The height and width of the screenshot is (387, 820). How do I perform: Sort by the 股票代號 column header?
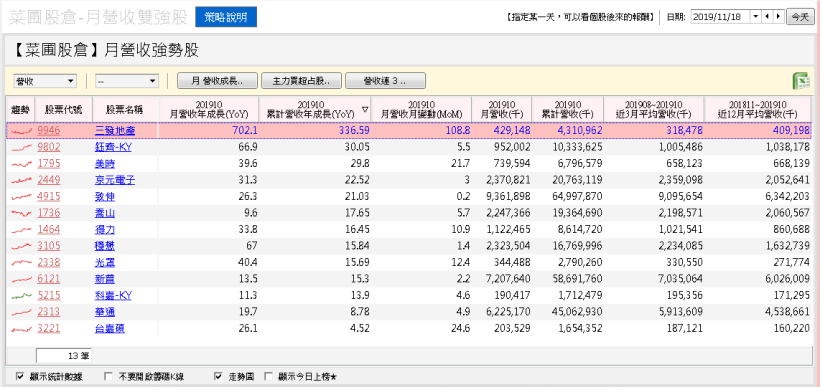tap(64, 109)
